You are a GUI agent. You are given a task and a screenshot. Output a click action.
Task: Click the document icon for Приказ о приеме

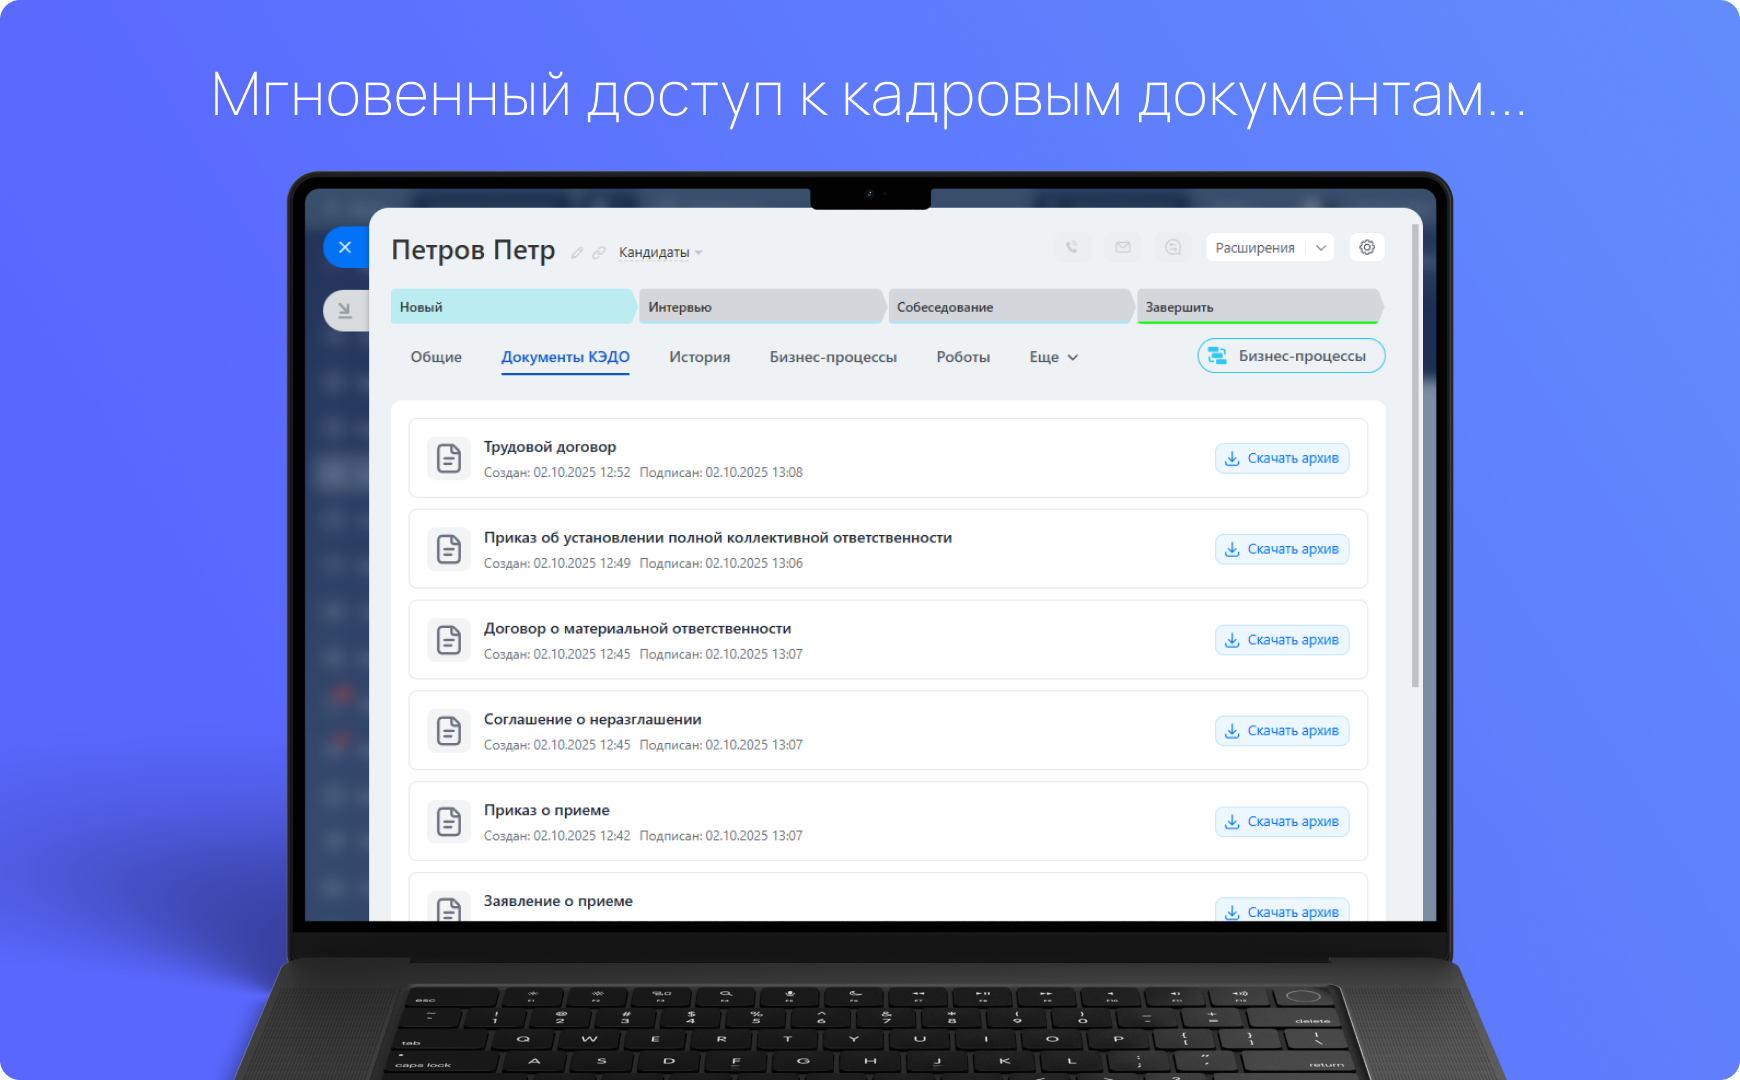pyautogui.click(x=449, y=822)
